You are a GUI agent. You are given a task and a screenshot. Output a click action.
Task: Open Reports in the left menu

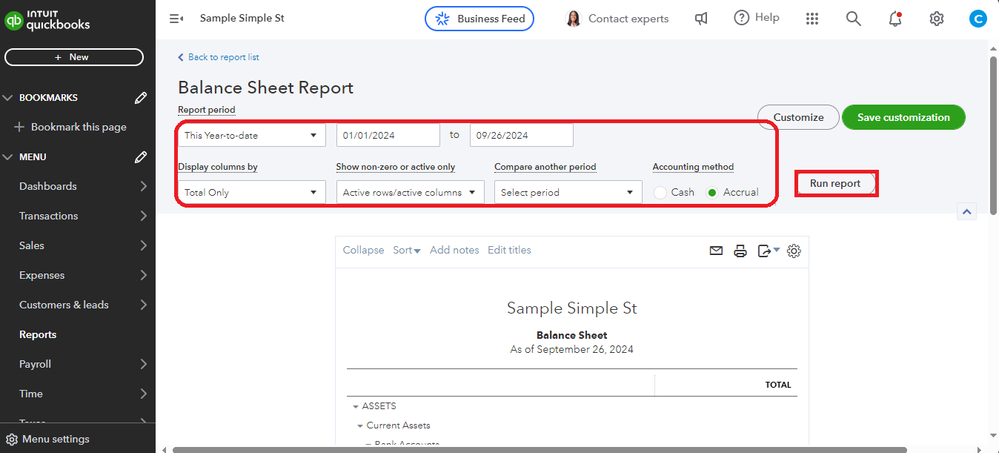[38, 335]
